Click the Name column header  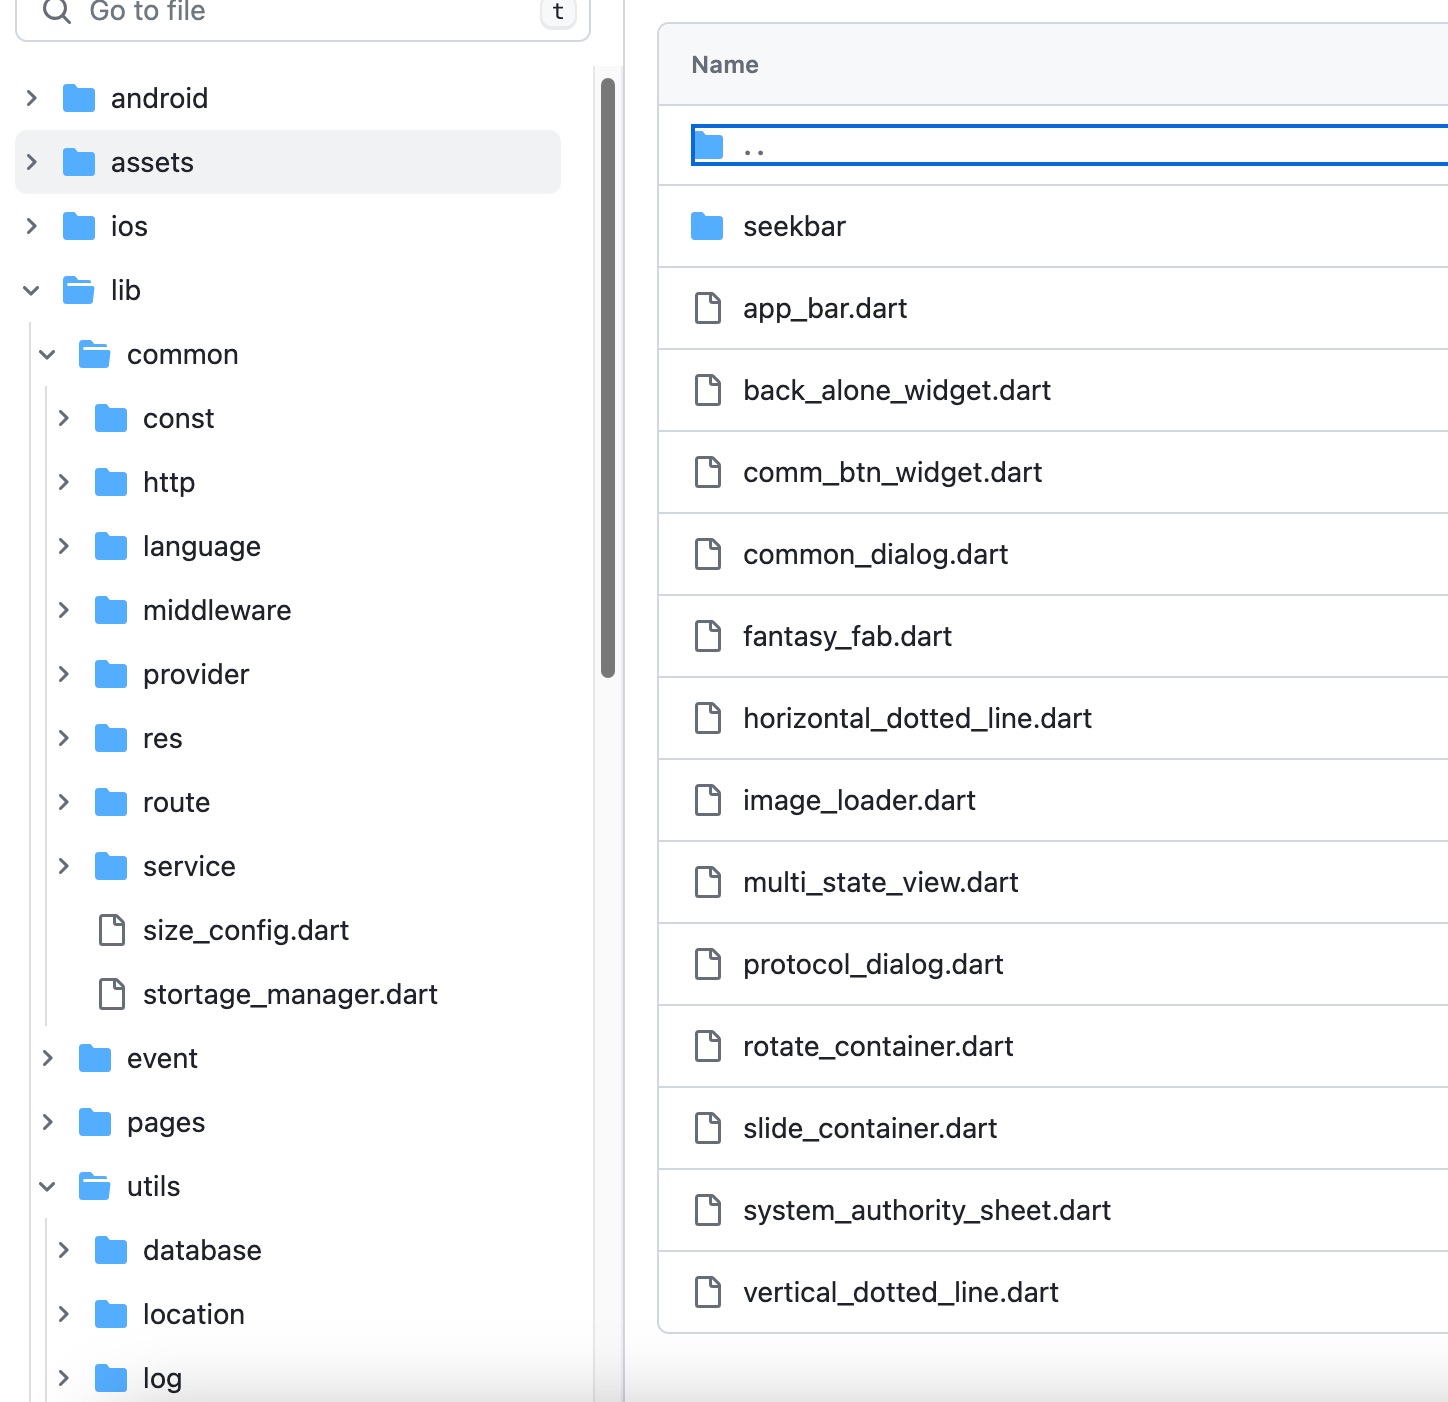(x=725, y=65)
